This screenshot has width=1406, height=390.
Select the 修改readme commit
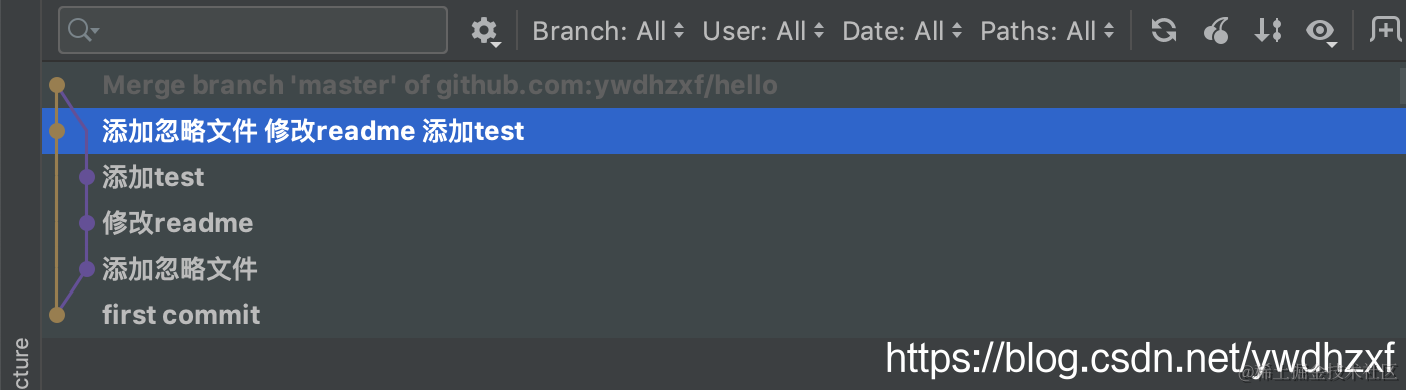coord(724,223)
